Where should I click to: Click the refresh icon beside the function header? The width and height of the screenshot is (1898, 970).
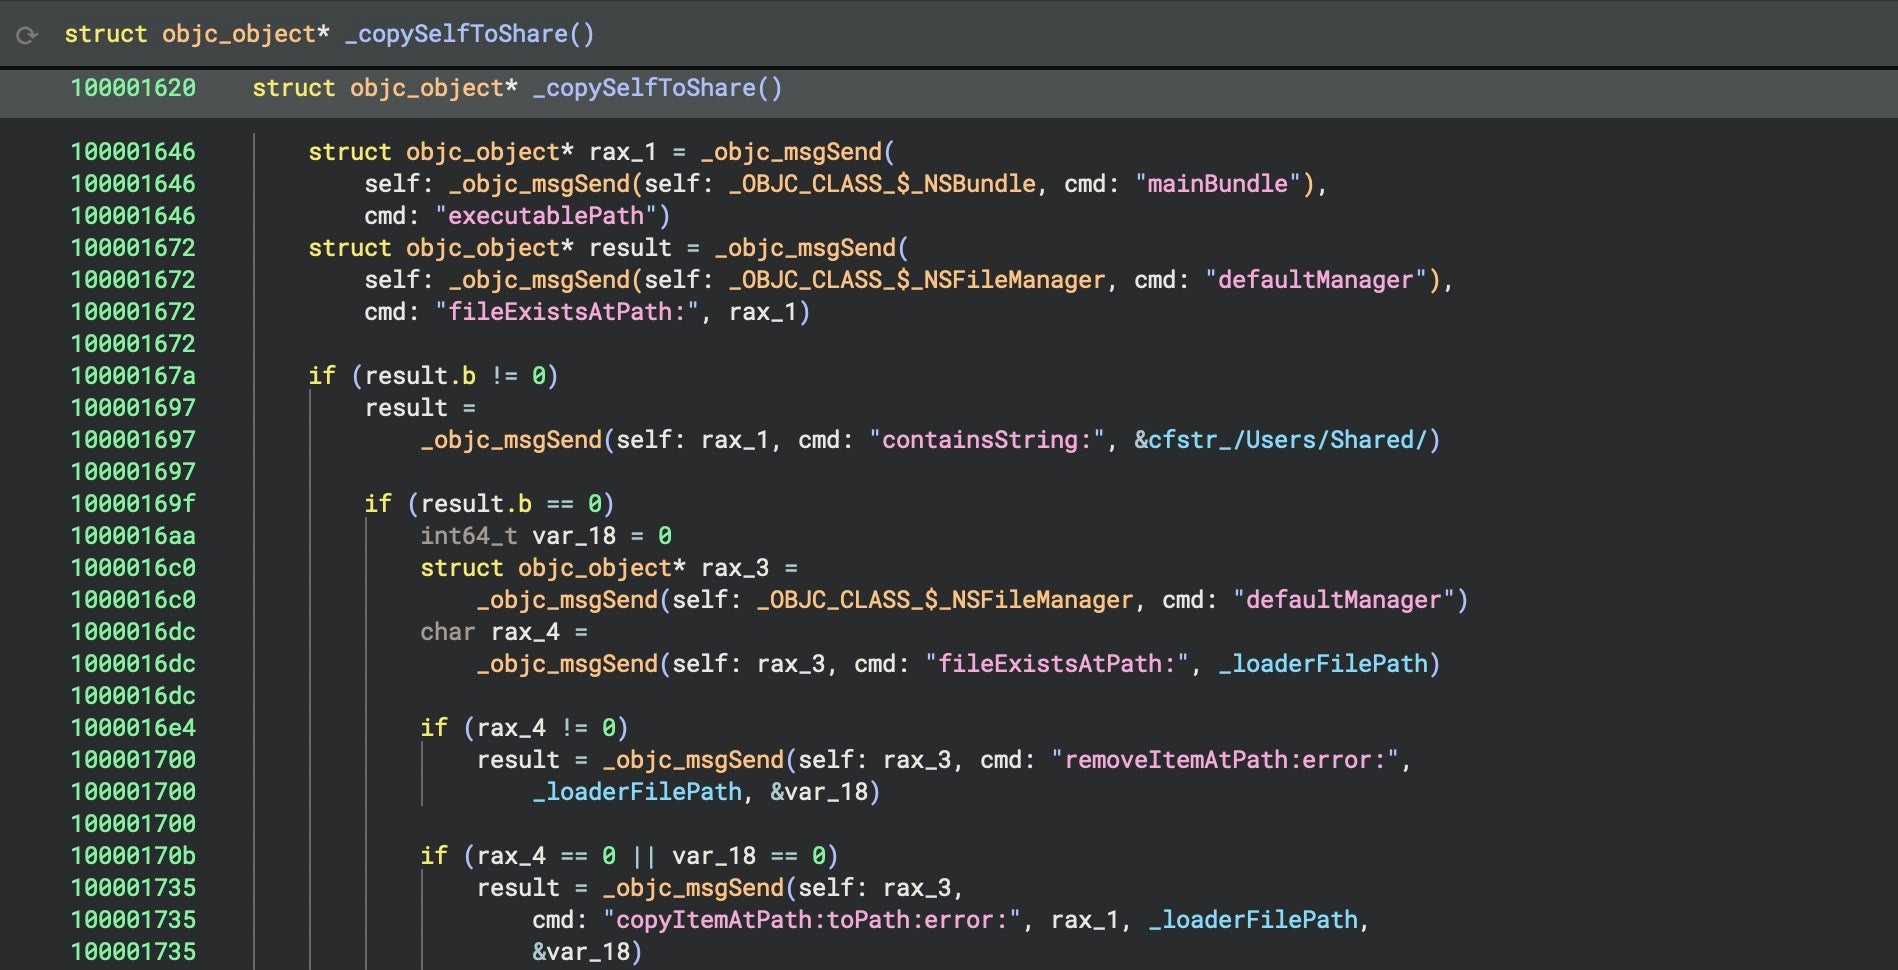click(27, 35)
